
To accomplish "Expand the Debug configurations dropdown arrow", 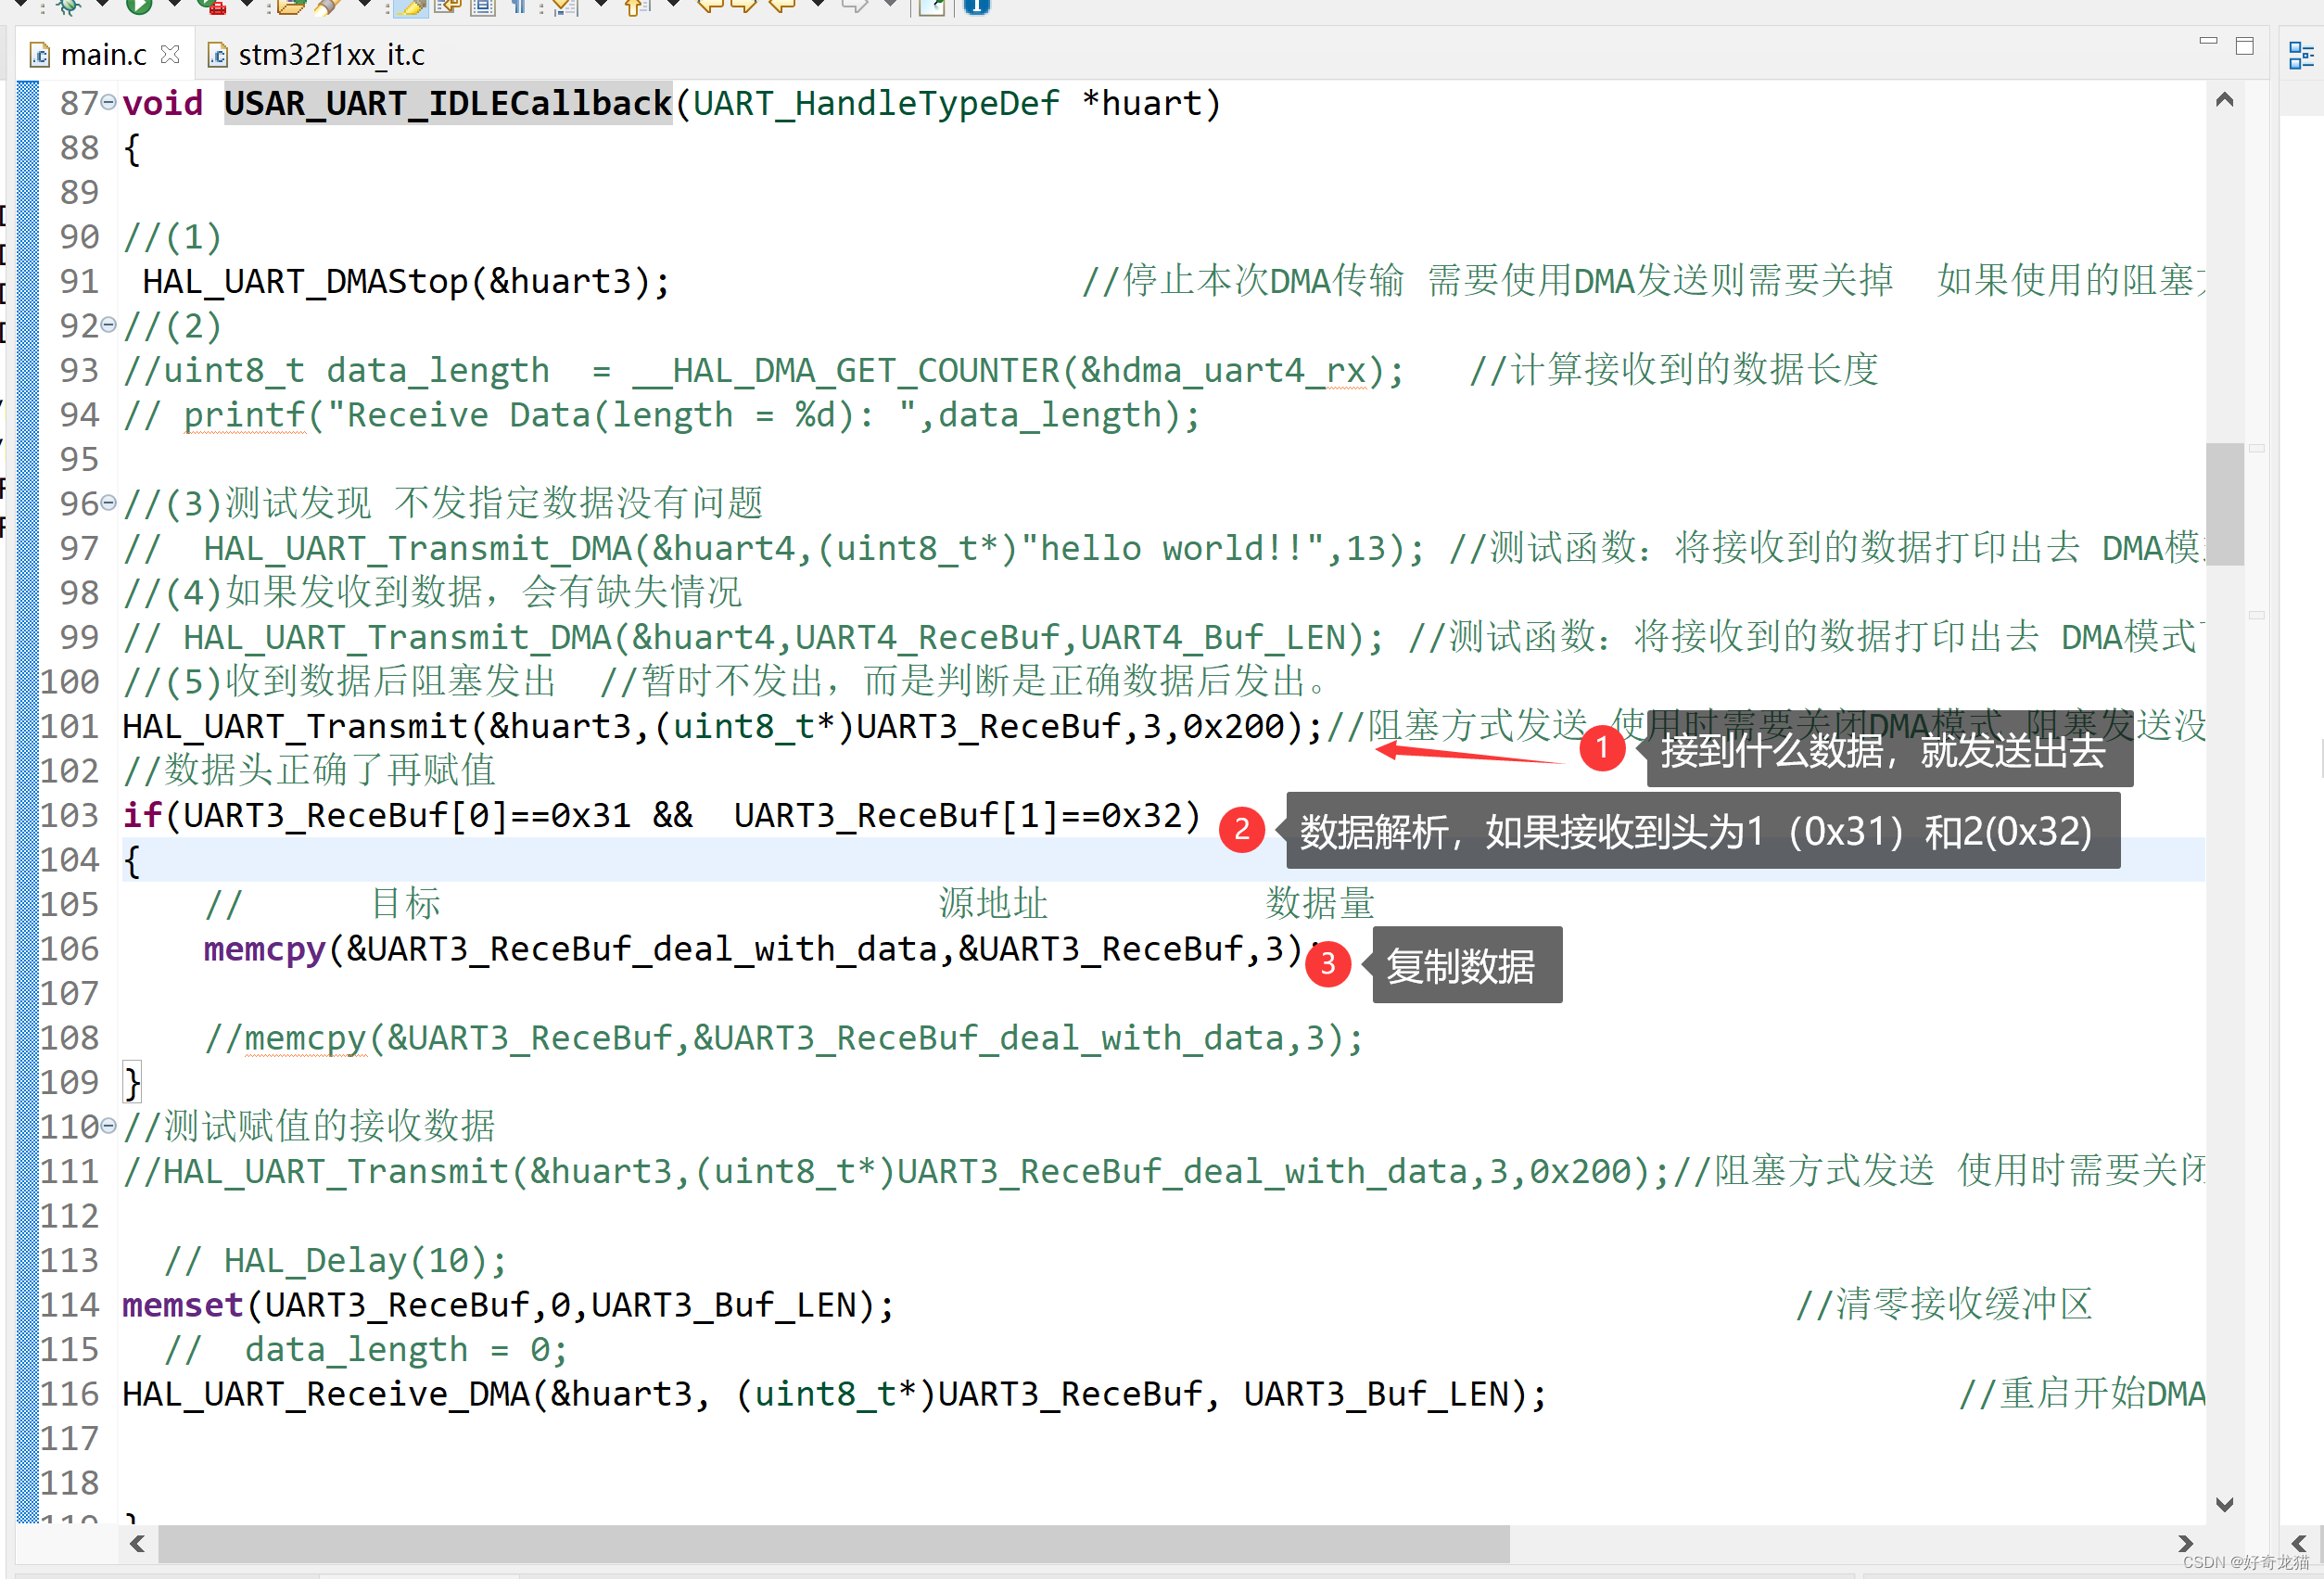I will click(x=102, y=5).
